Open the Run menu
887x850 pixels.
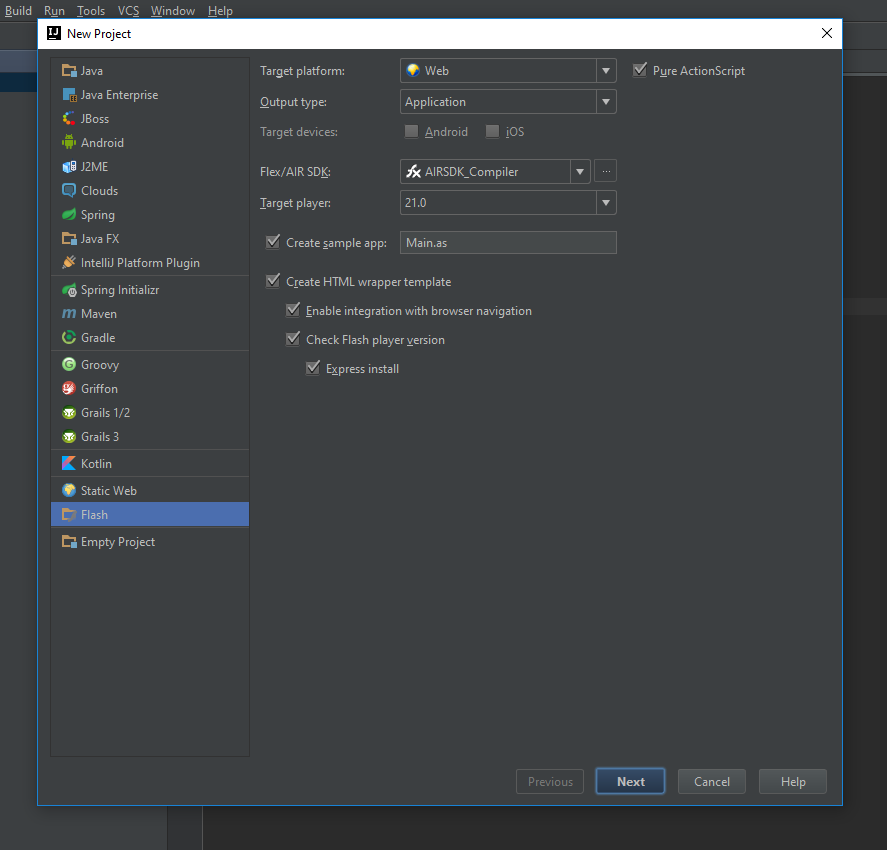pyautogui.click(x=54, y=11)
